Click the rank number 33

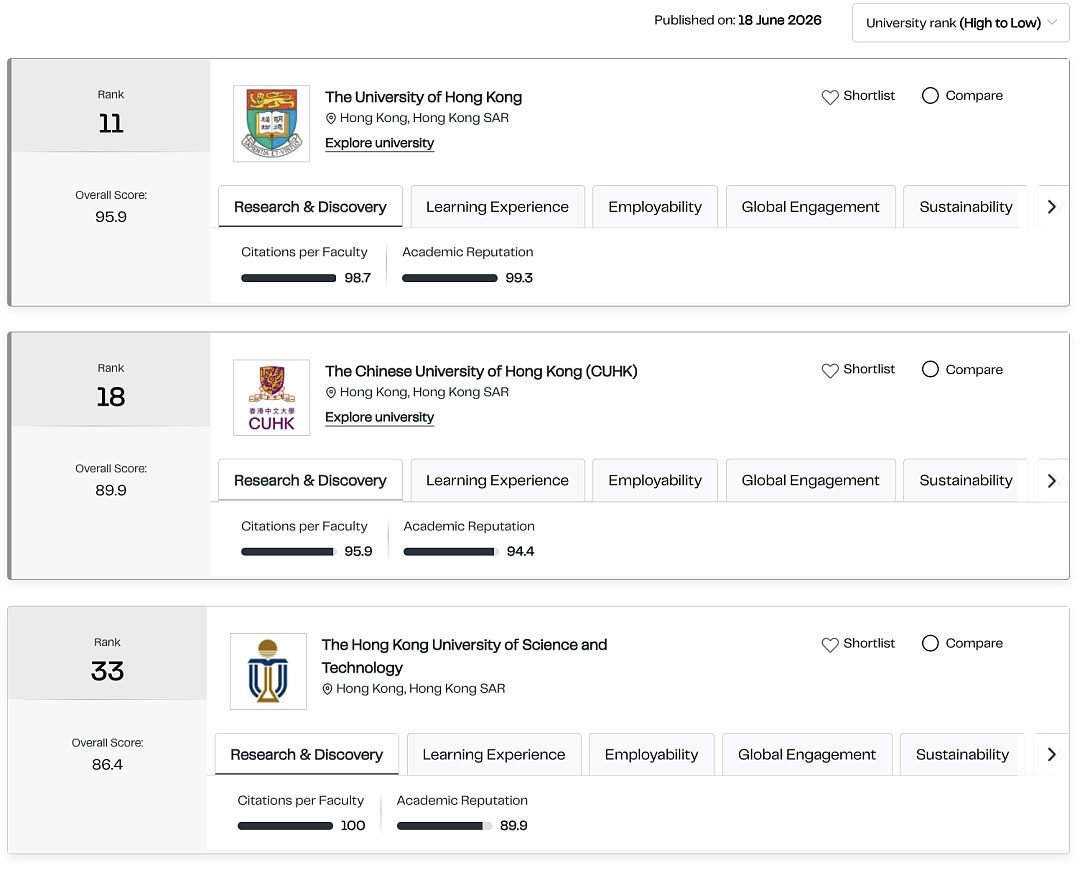point(107,671)
